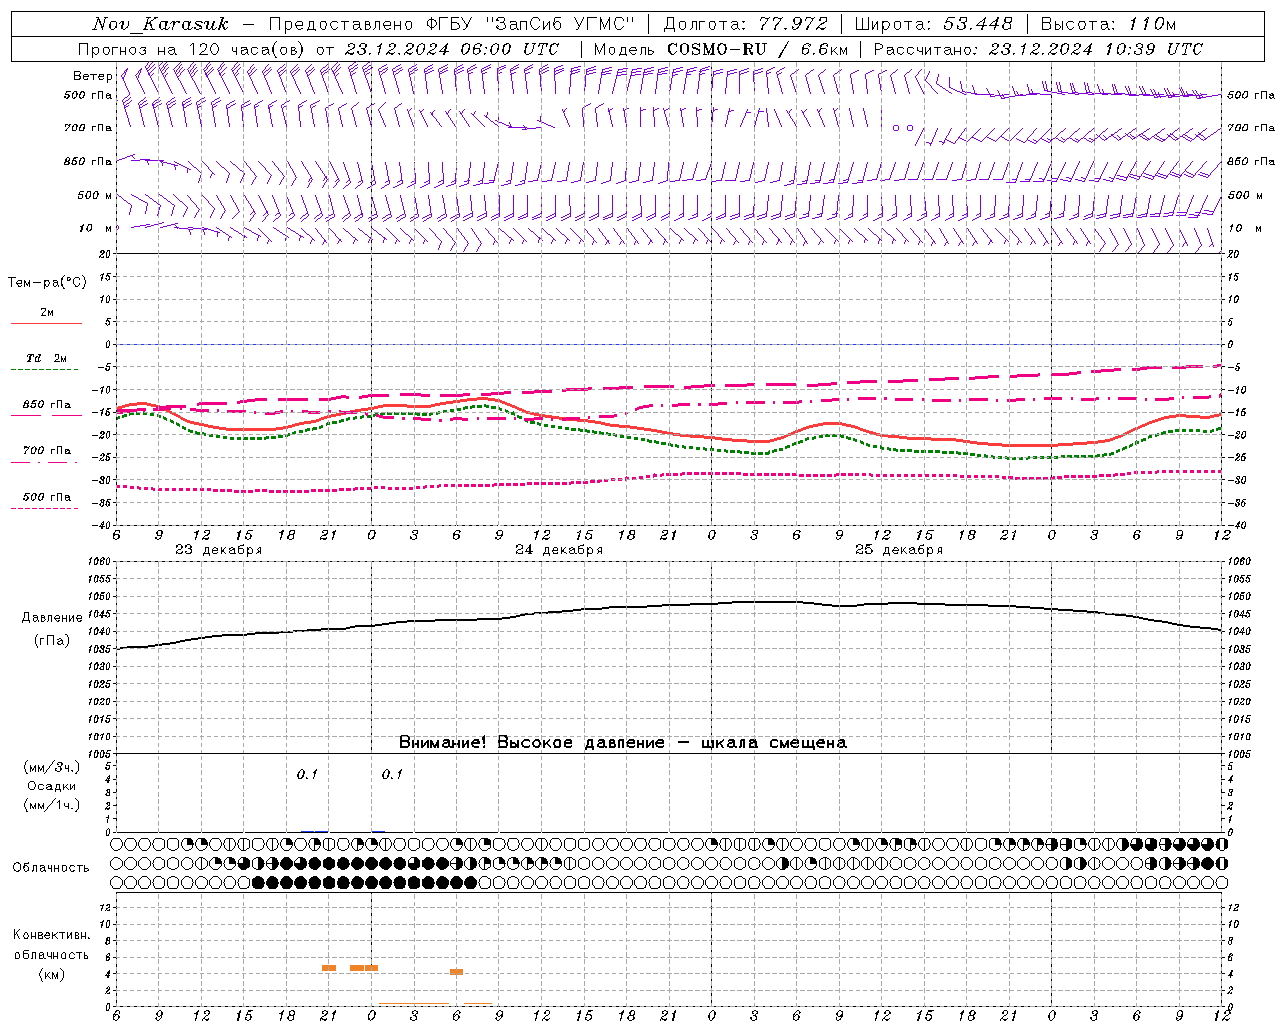Click the 'Осадки' precipitation label
Image resolution: width=1280 pixels, height=1024 pixels.
51,786
